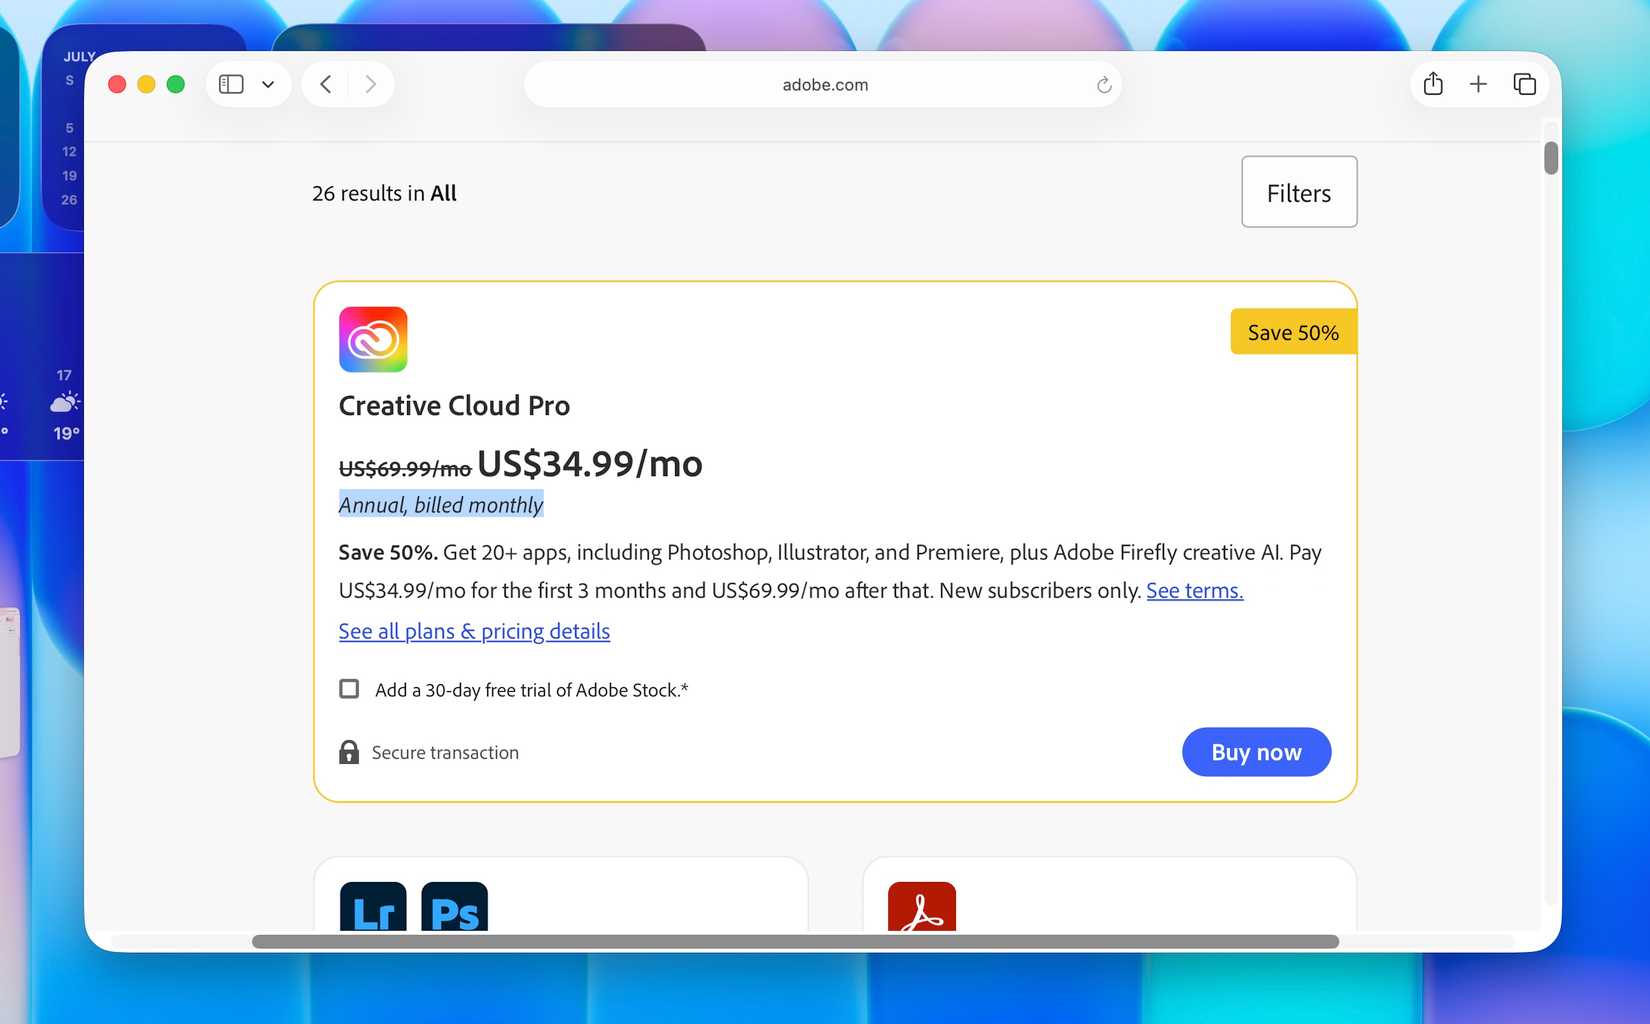Image resolution: width=1650 pixels, height=1024 pixels.
Task: Go back with the back arrow
Action: (x=325, y=84)
